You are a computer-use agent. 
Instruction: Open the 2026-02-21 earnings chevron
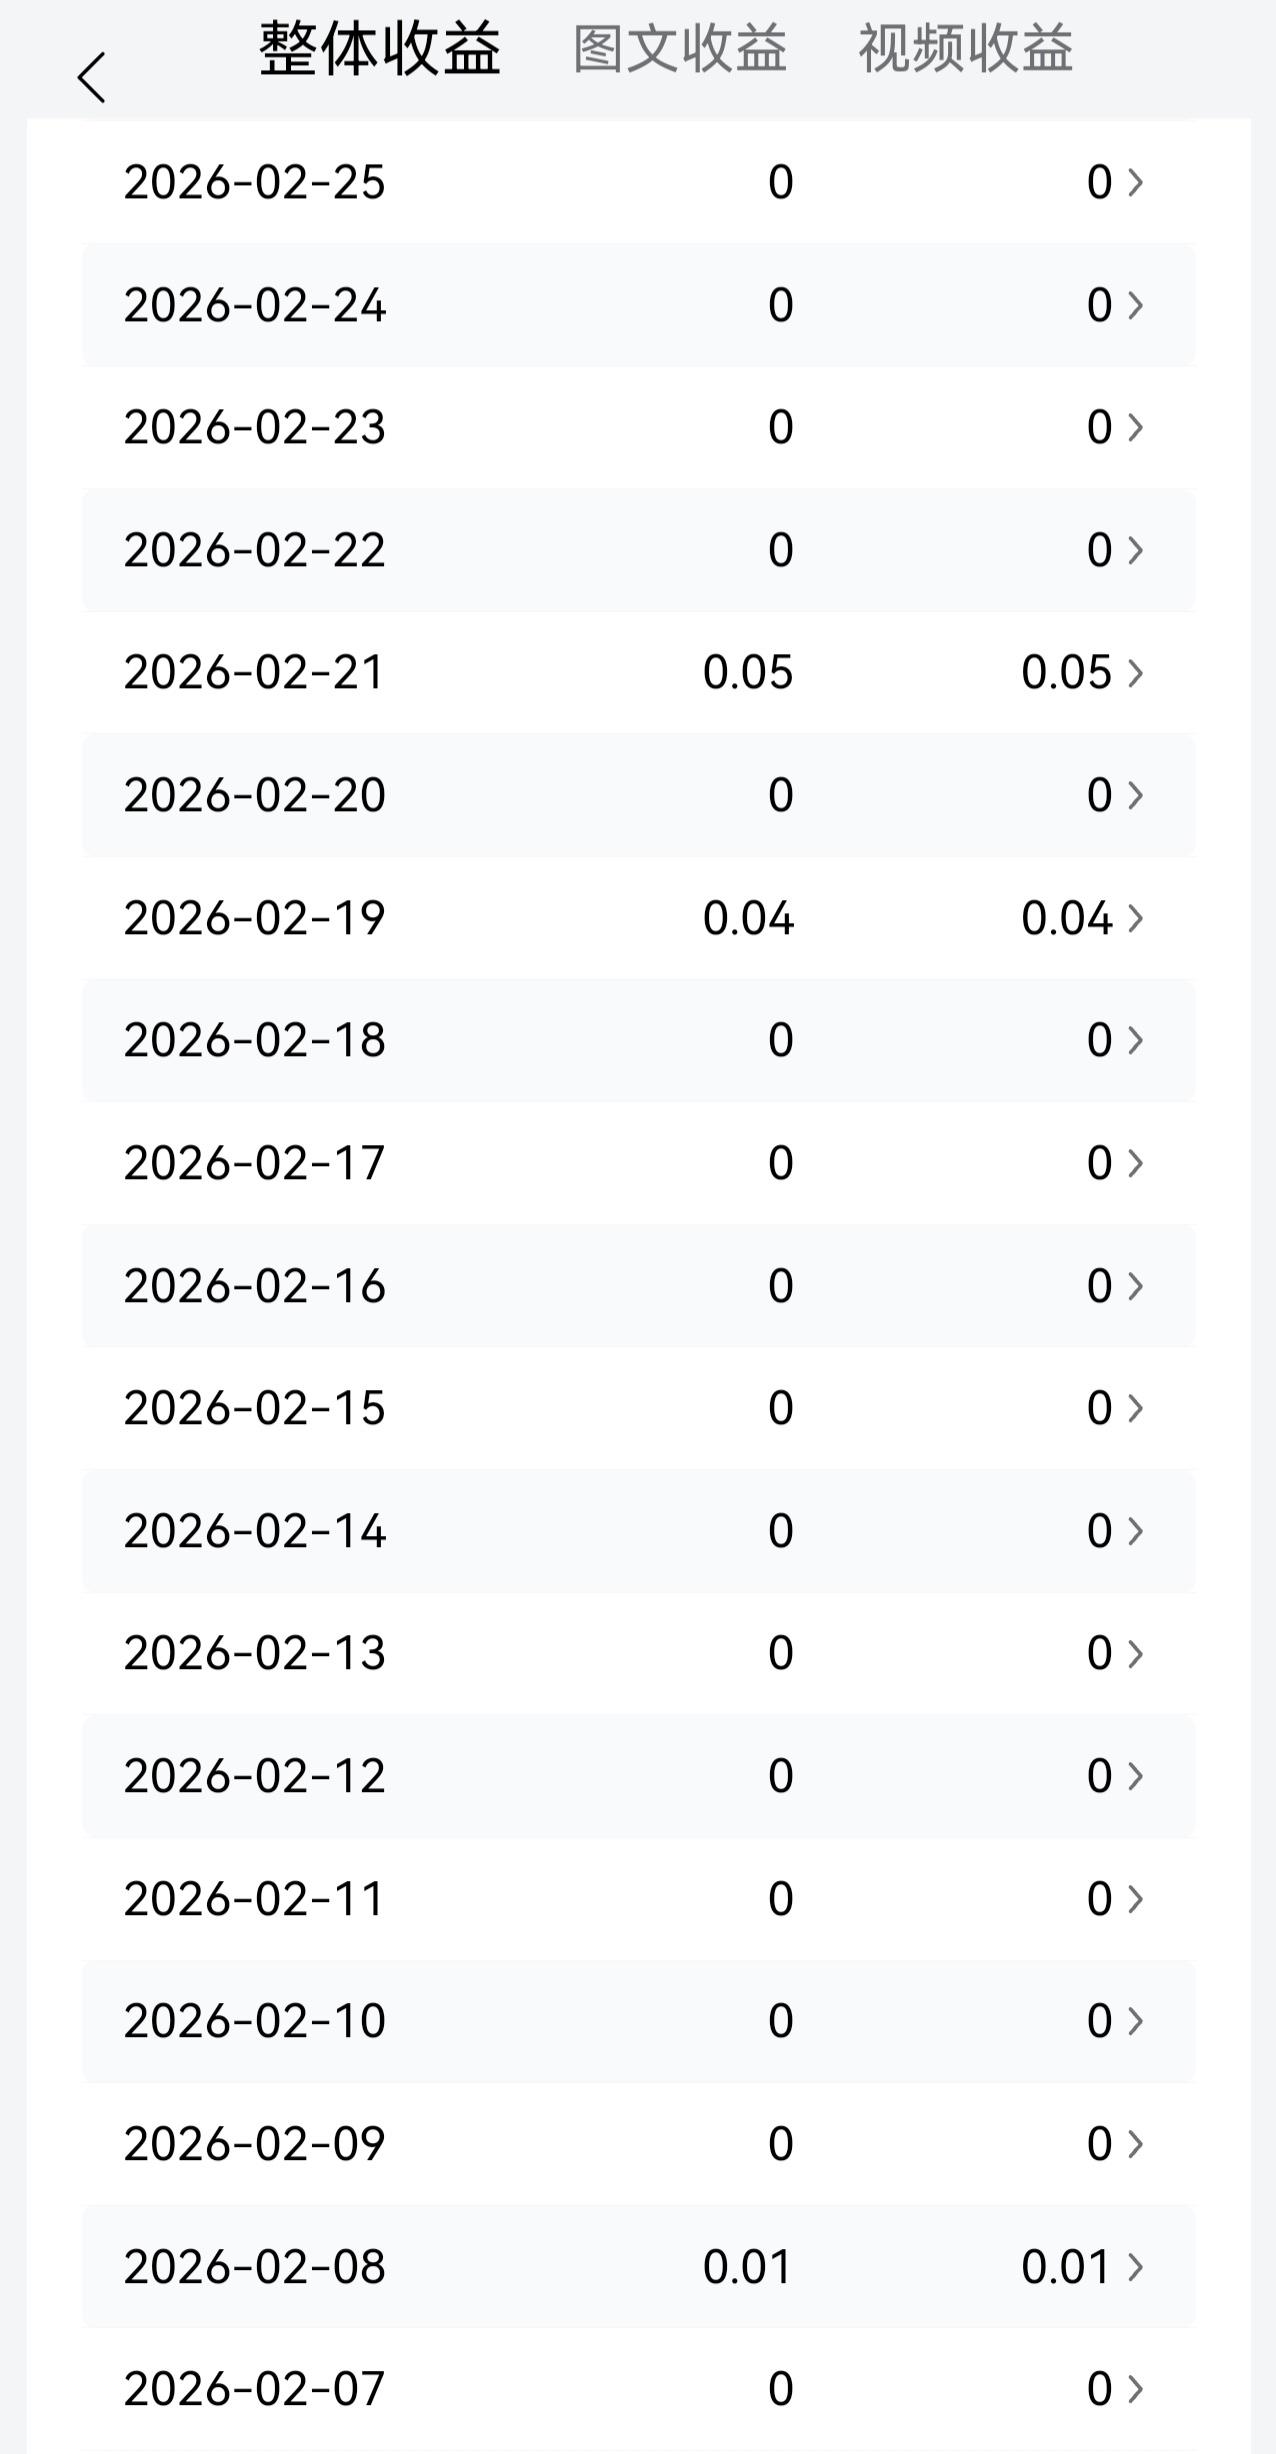[x=1135, y=672]
